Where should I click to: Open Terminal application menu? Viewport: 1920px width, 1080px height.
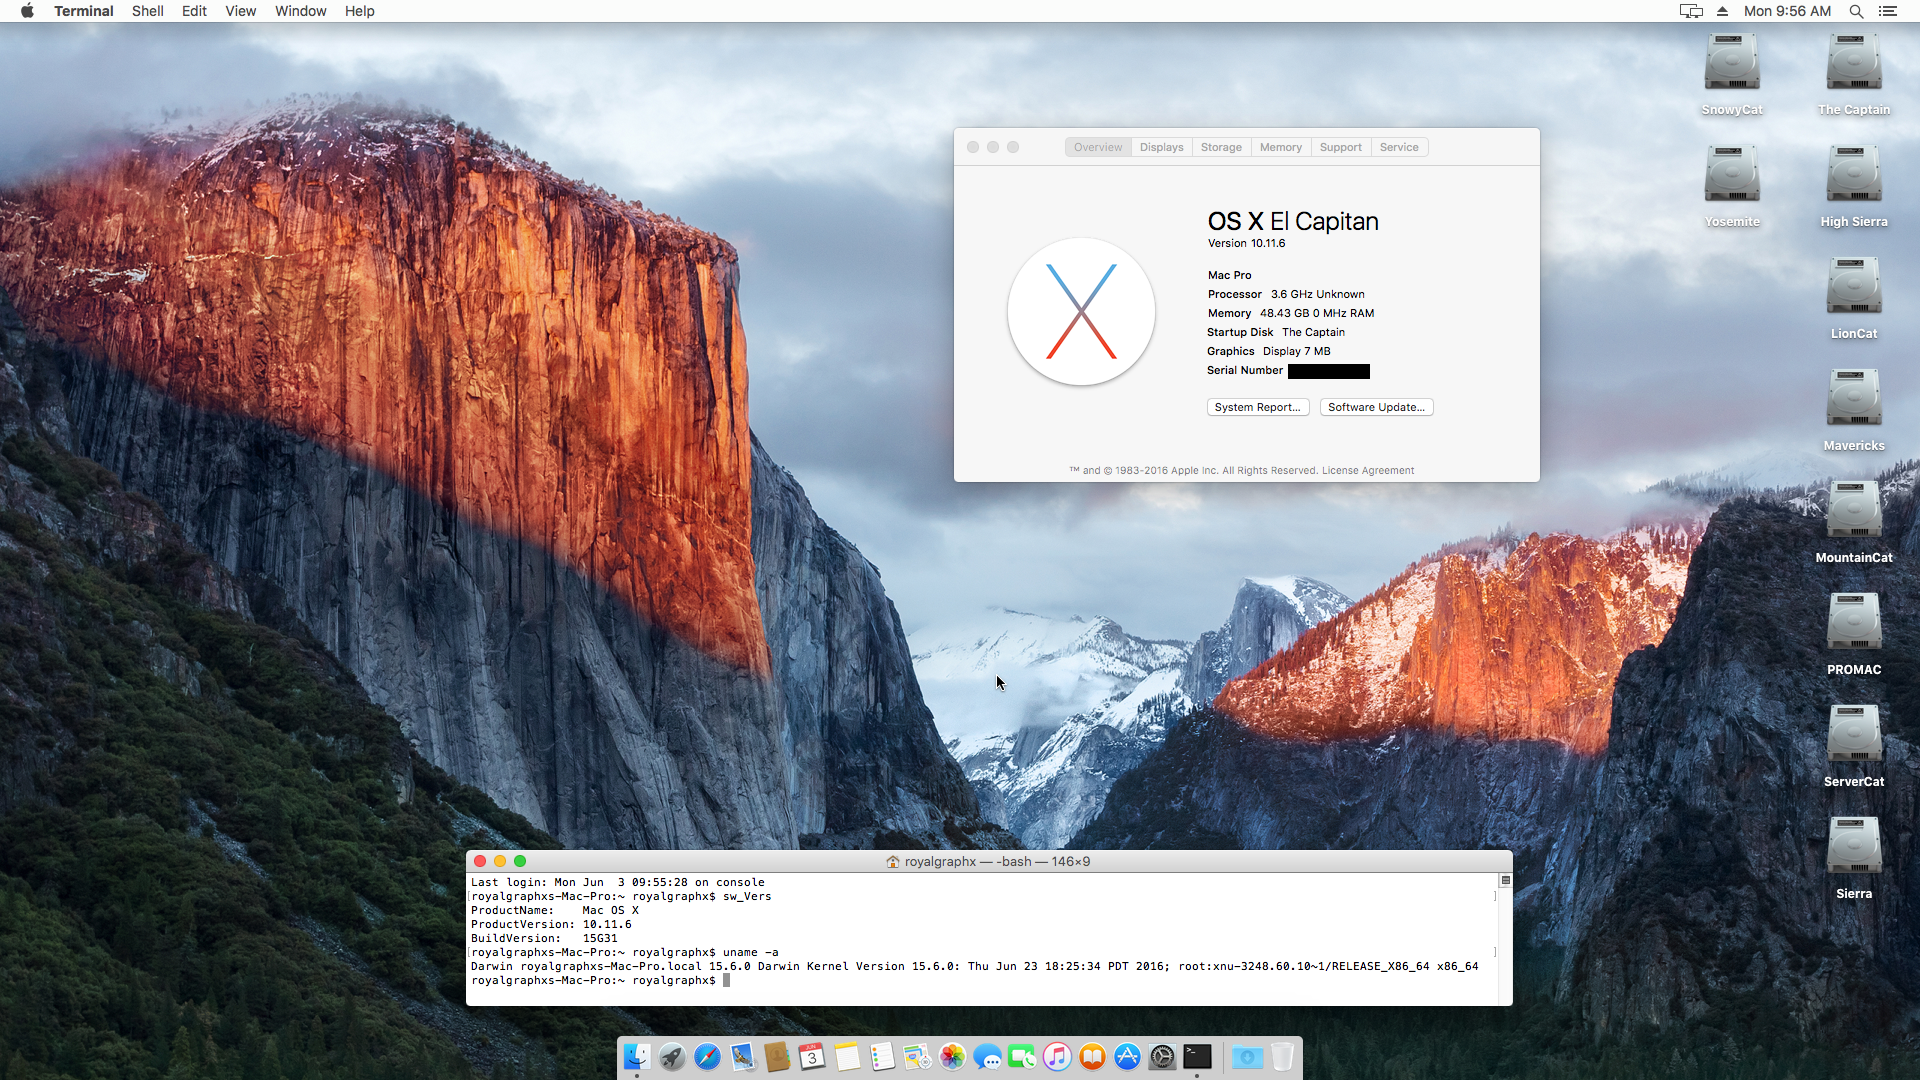point(84,11)
